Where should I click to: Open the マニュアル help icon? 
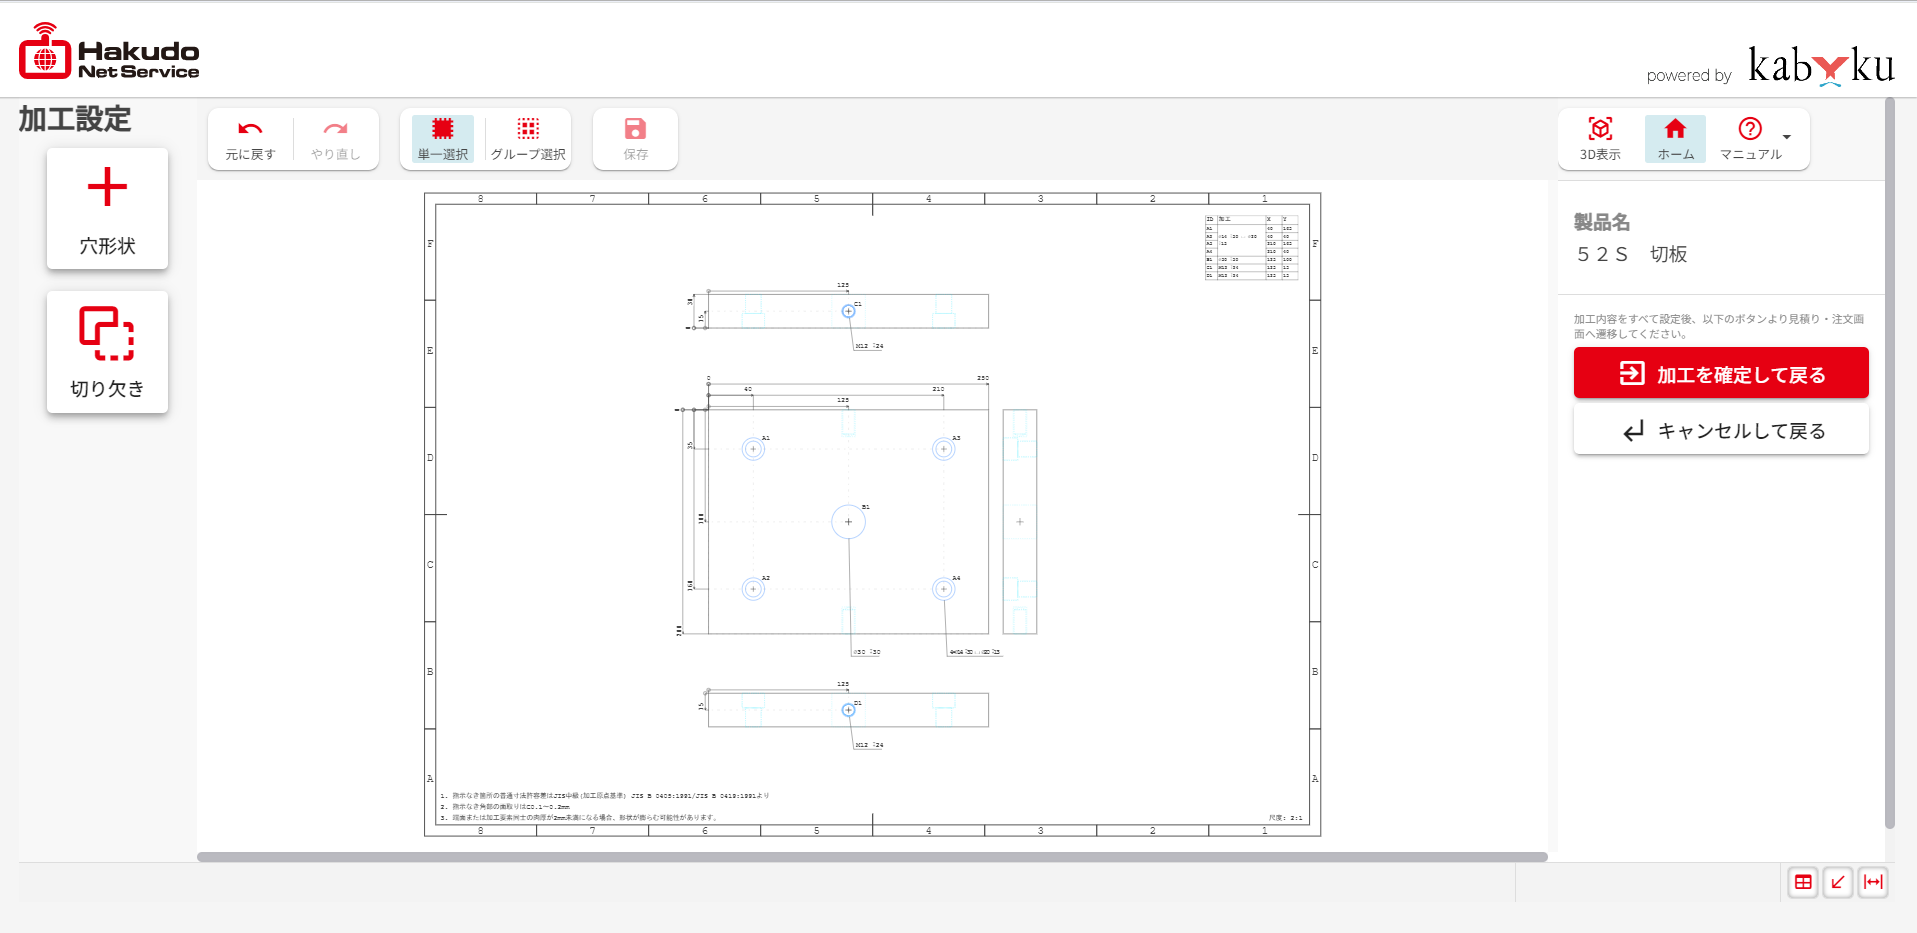[x=1750, y=130]
